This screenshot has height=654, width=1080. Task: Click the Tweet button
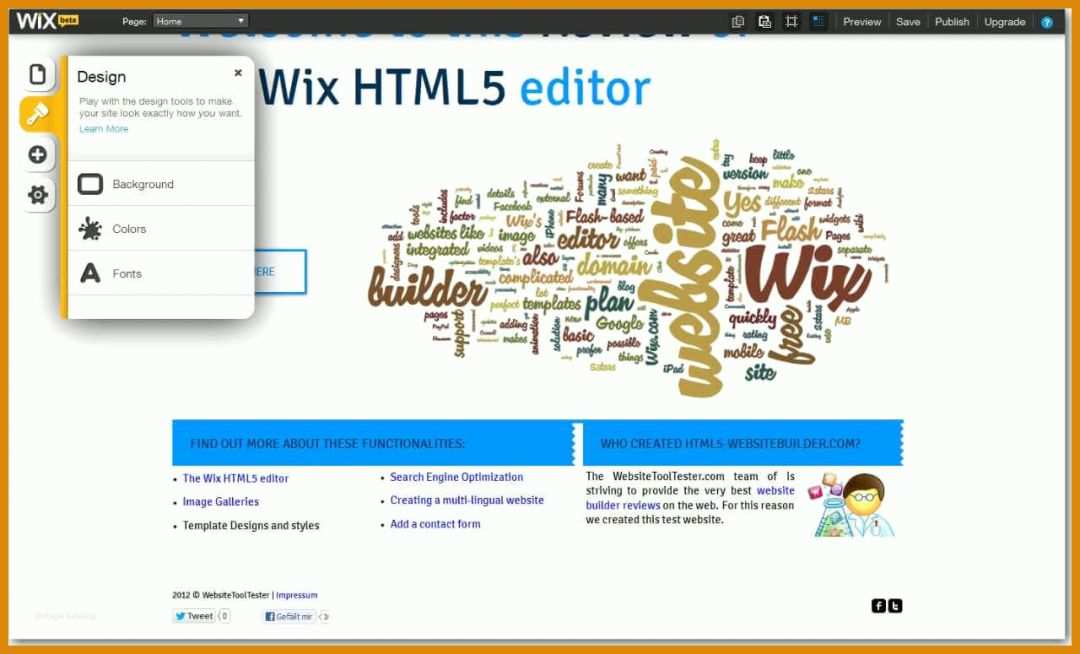click(x=194, y=616)
